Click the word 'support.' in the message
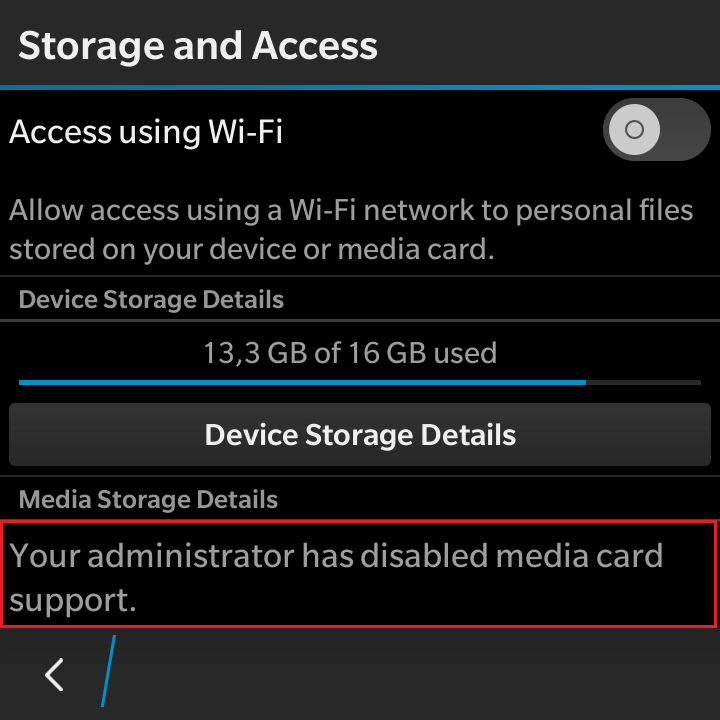The height and width of the screenshot is (720, 720). (73, 601)
